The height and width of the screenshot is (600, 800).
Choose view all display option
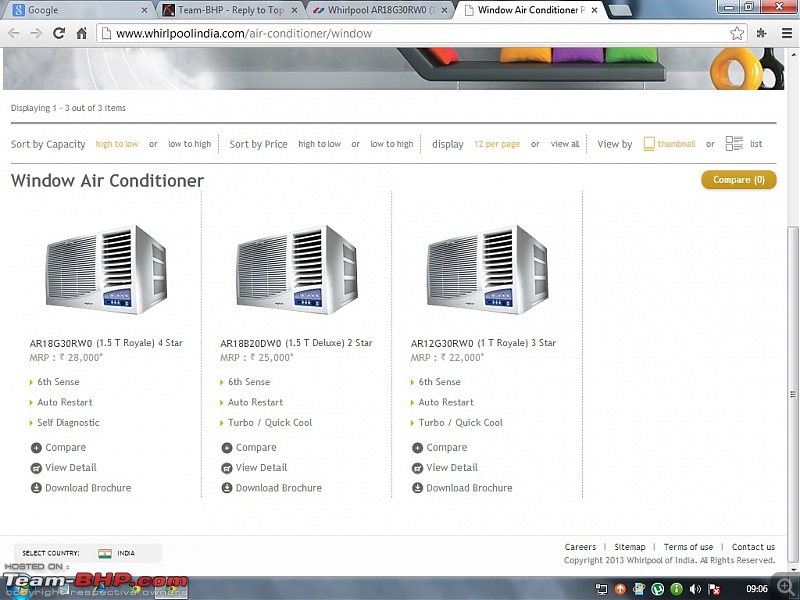(565, 144)
